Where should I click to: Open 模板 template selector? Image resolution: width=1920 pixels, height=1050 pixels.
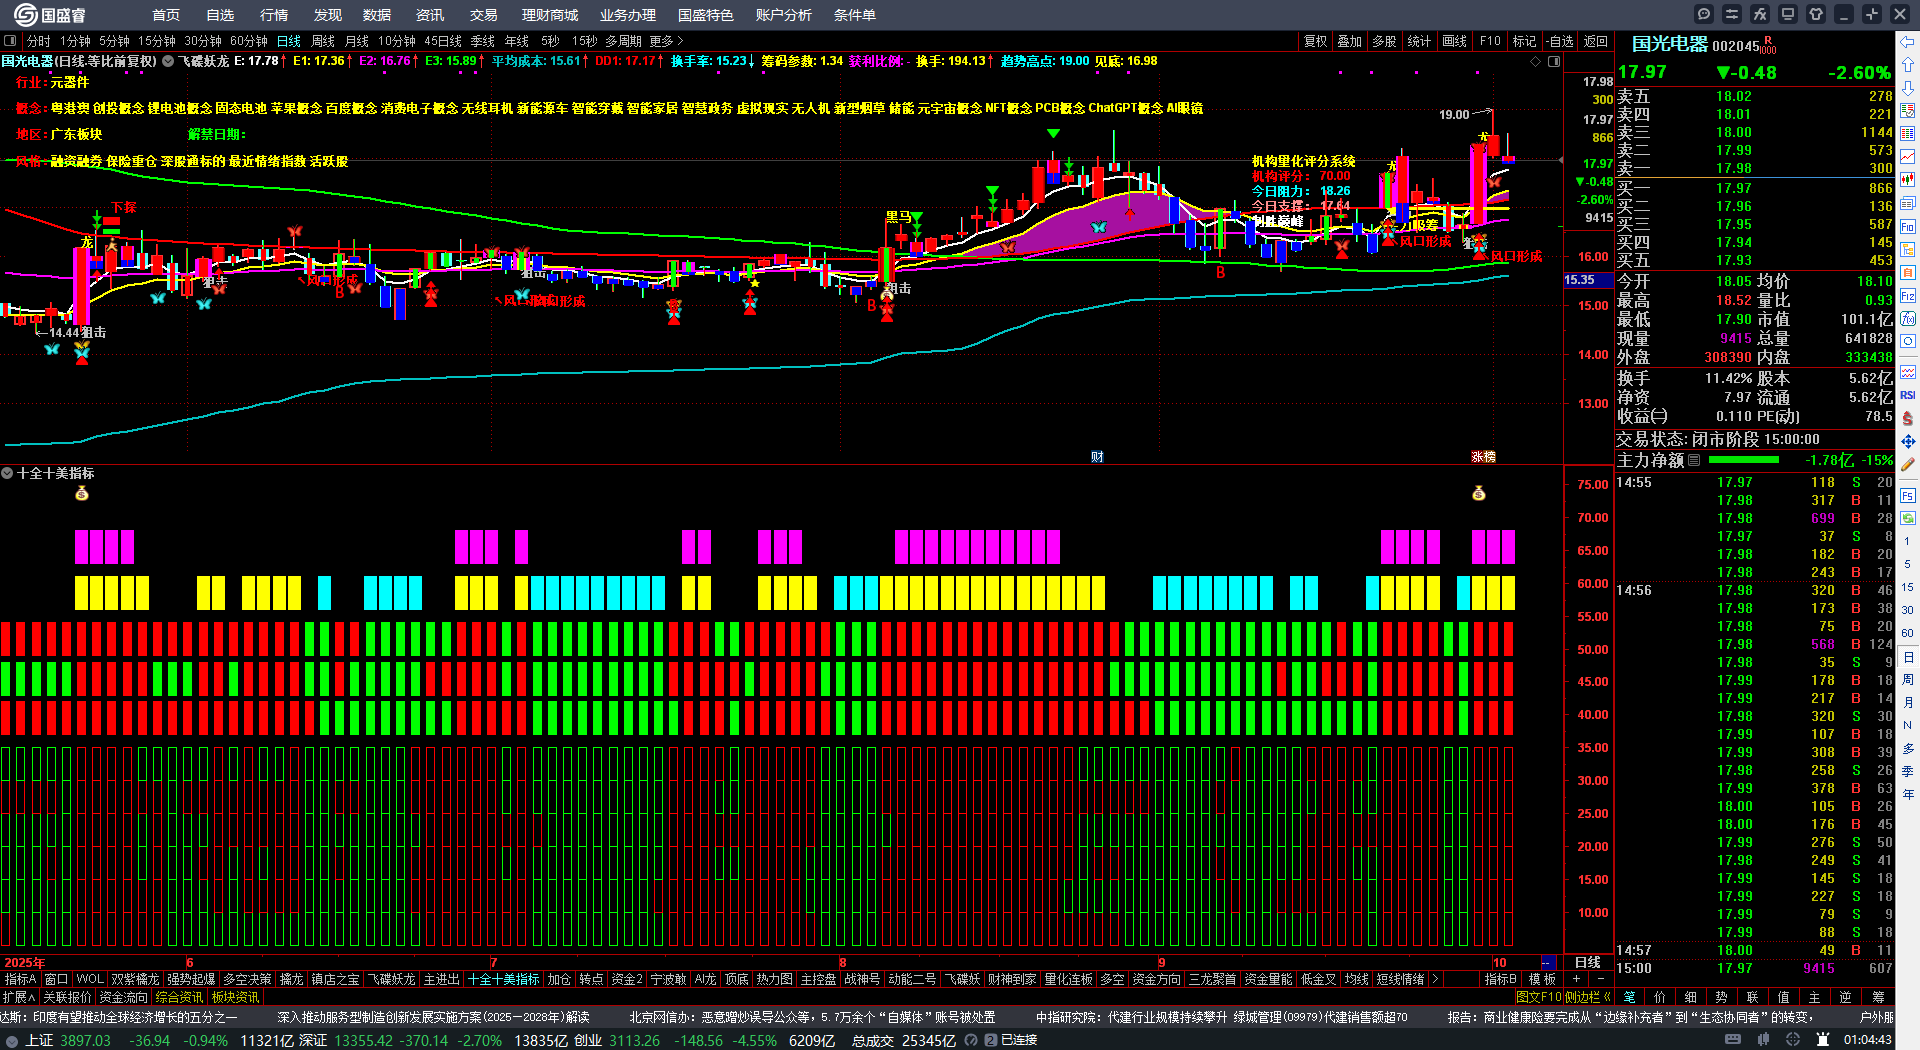[x=1542, y=979]
